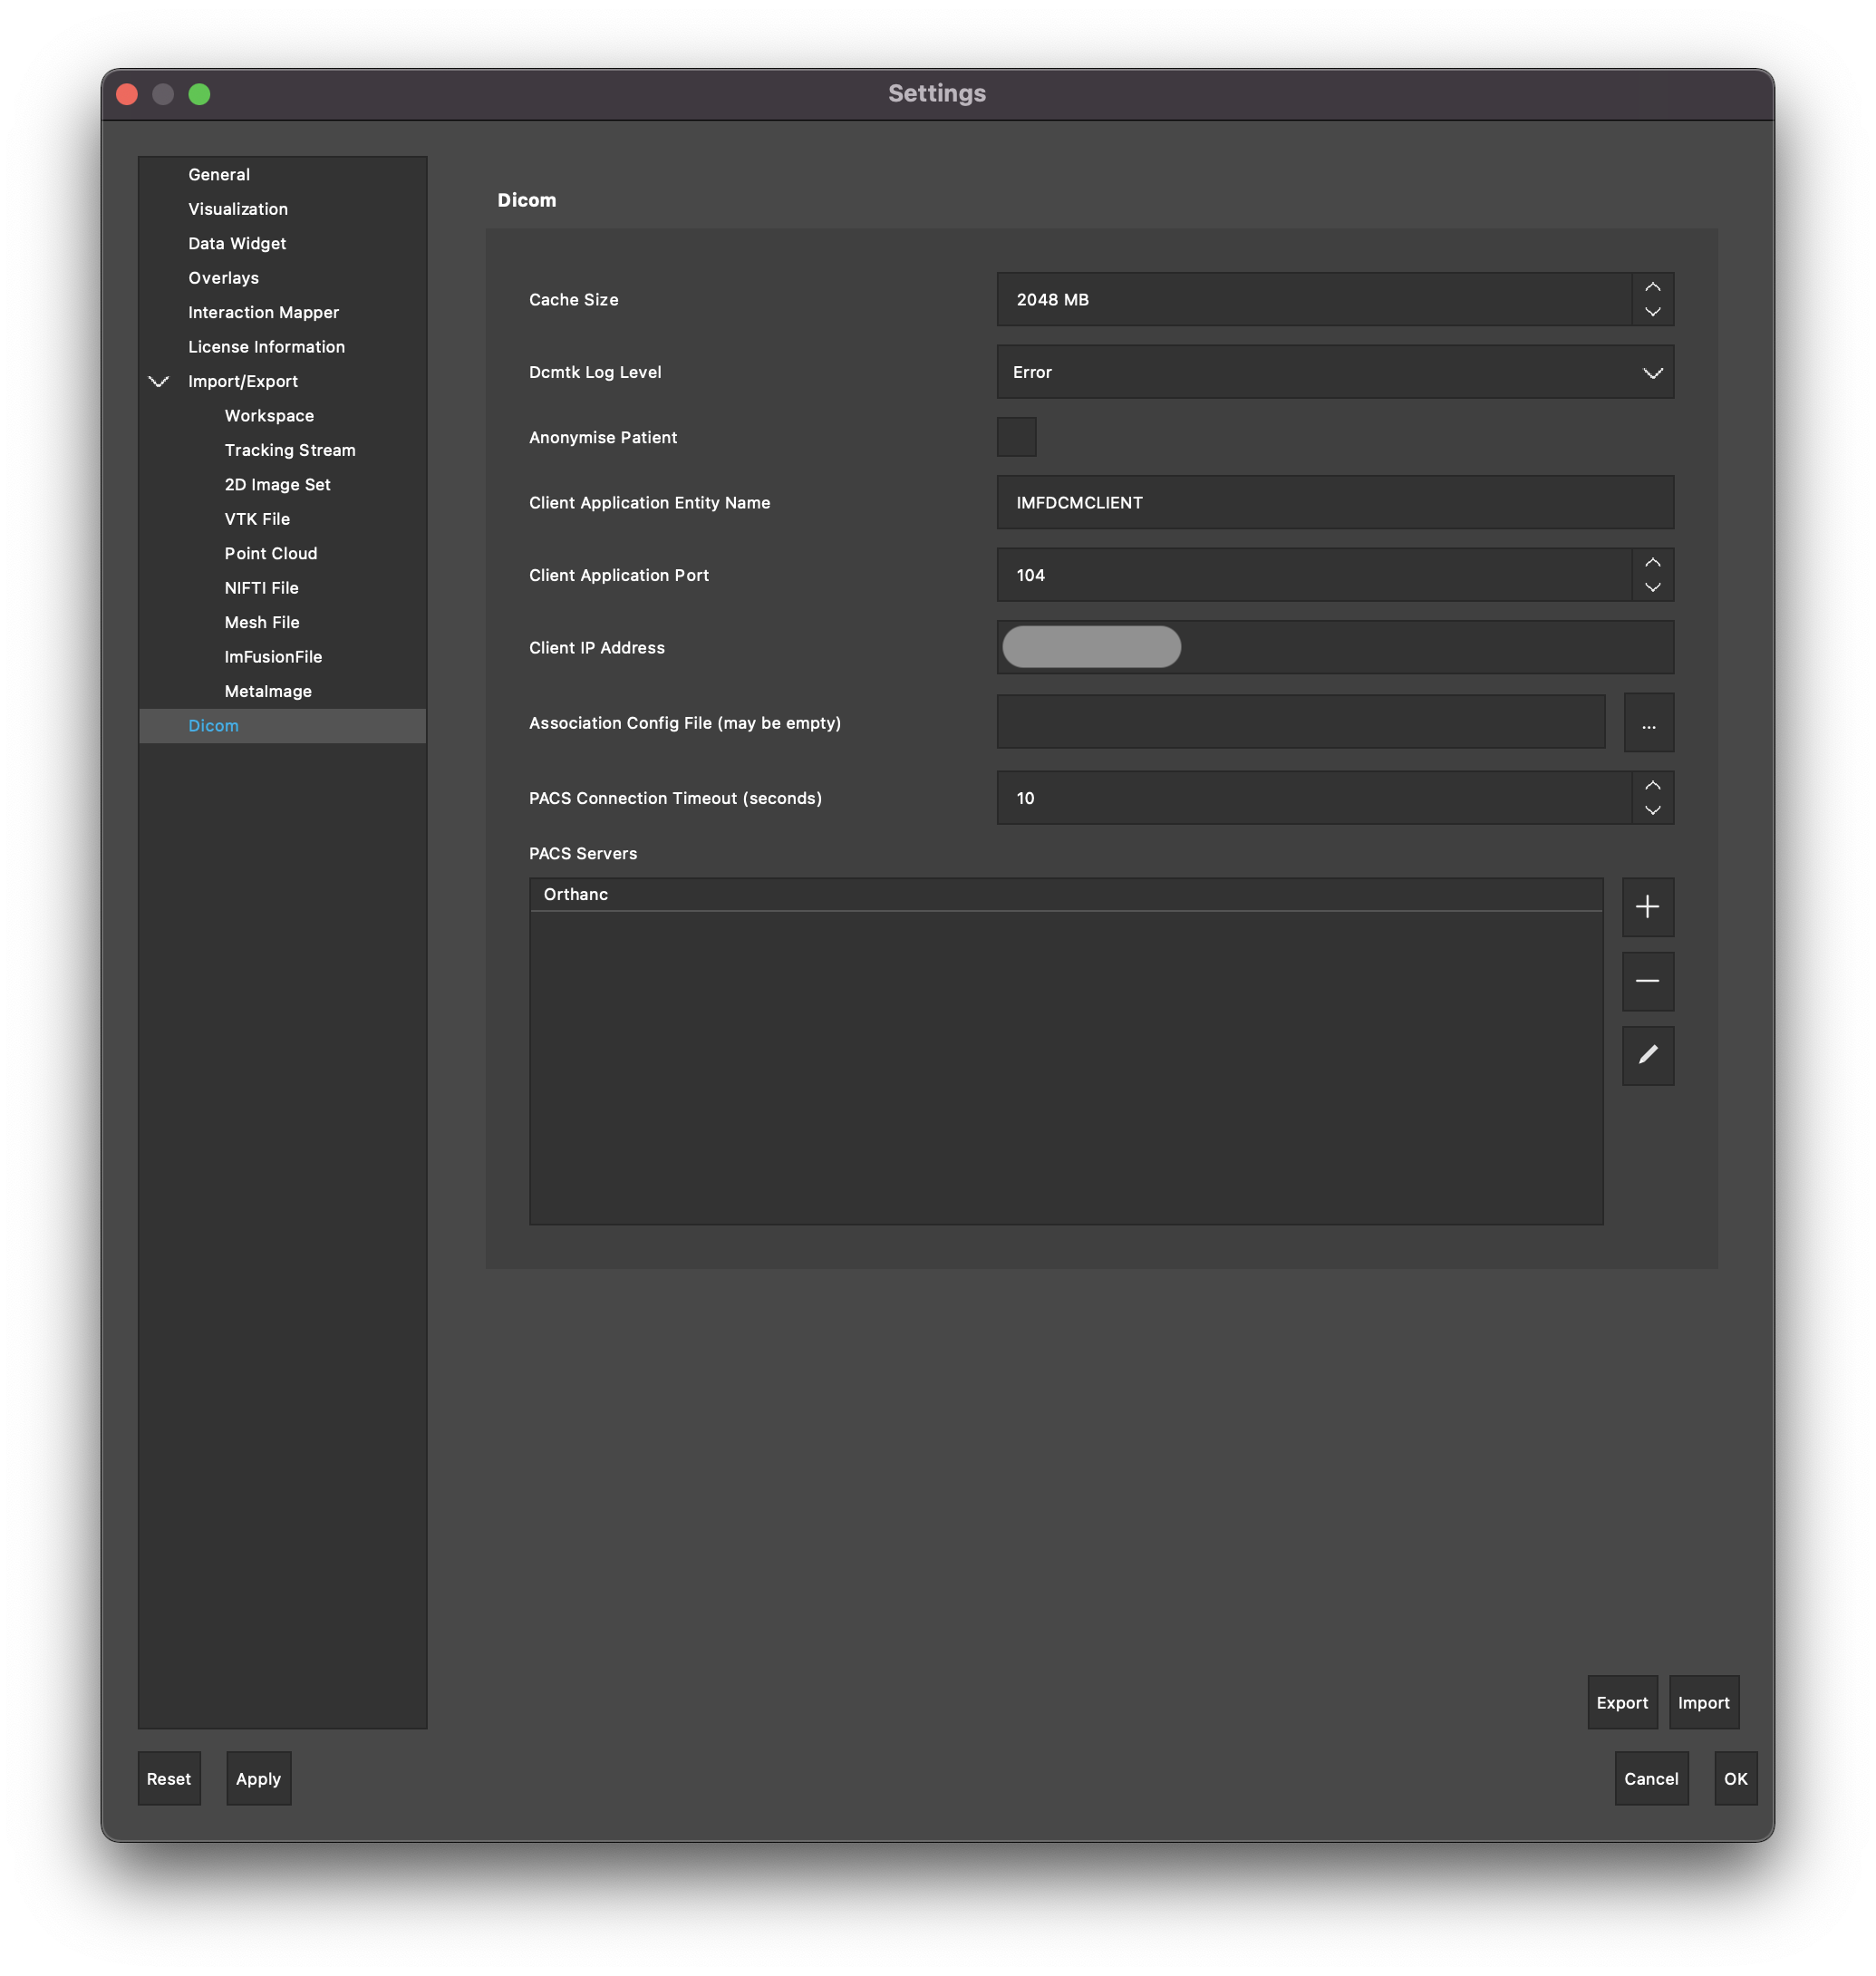Open Point Cloud settings
The image size is (1876, 1976).
click(271, 554)
